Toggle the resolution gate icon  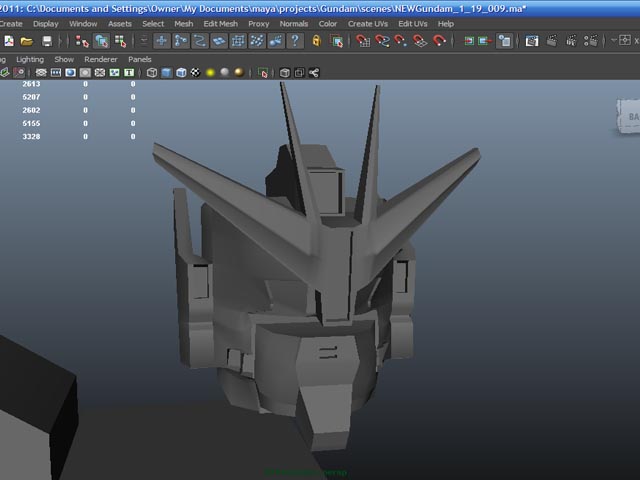tap(70, 73)
